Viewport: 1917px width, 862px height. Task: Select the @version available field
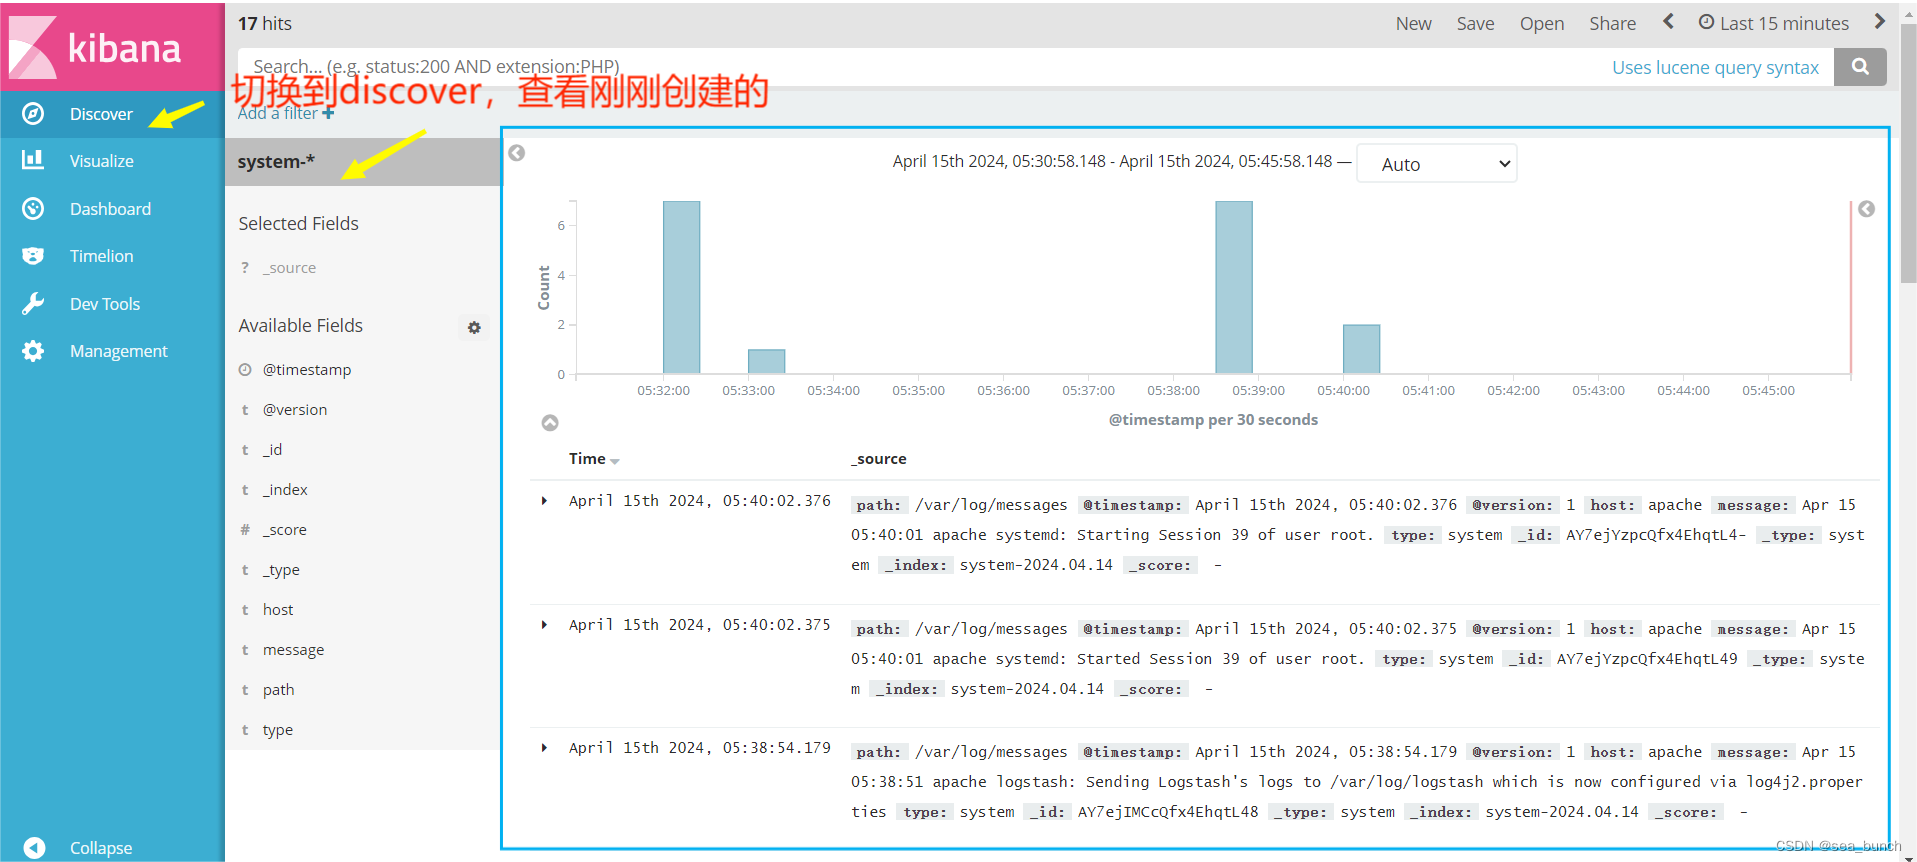pyautogui.click(x=295, y=410)
